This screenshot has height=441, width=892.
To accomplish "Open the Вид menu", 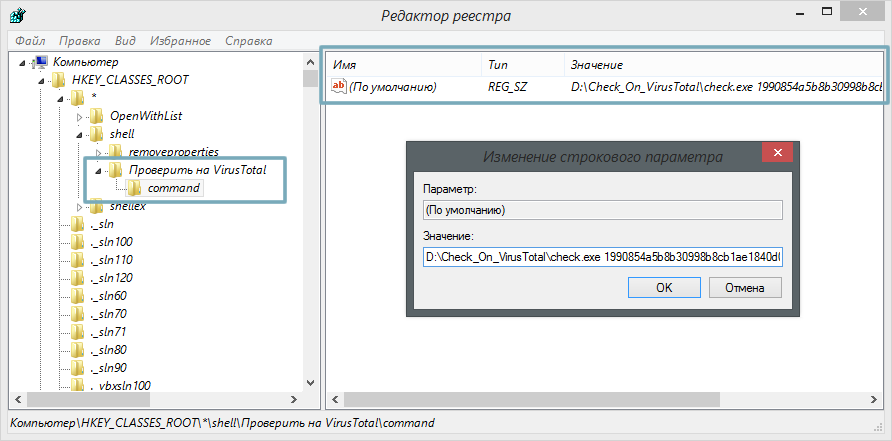I will (125, 41).
